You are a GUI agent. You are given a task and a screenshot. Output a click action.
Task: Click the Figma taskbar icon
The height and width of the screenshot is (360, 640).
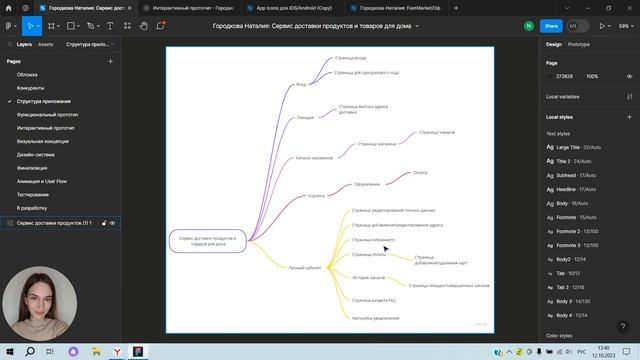pos(138,351)
